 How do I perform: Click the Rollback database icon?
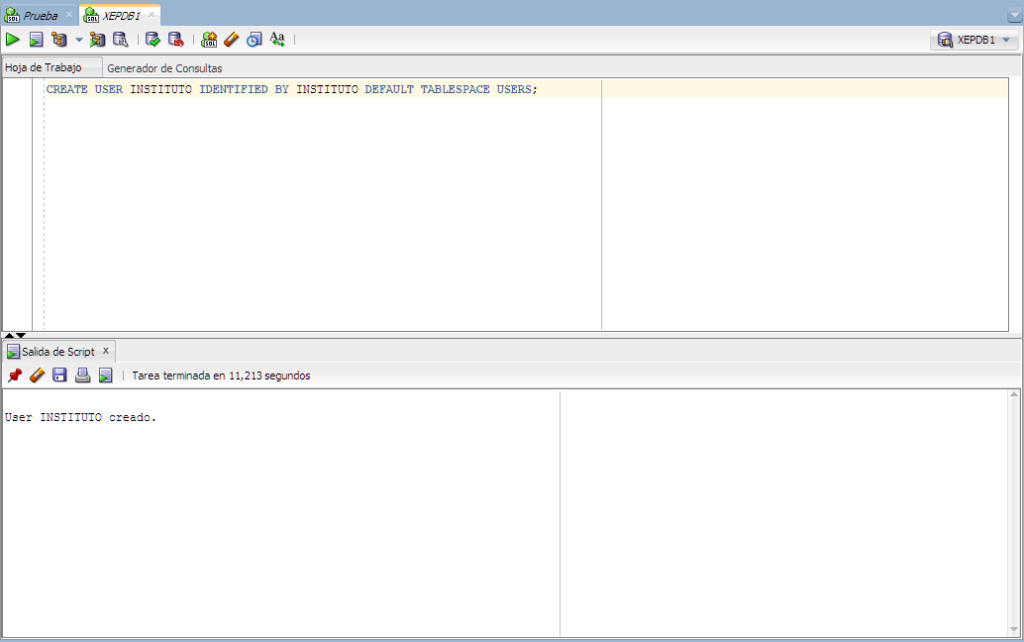(x=176, y=40)
